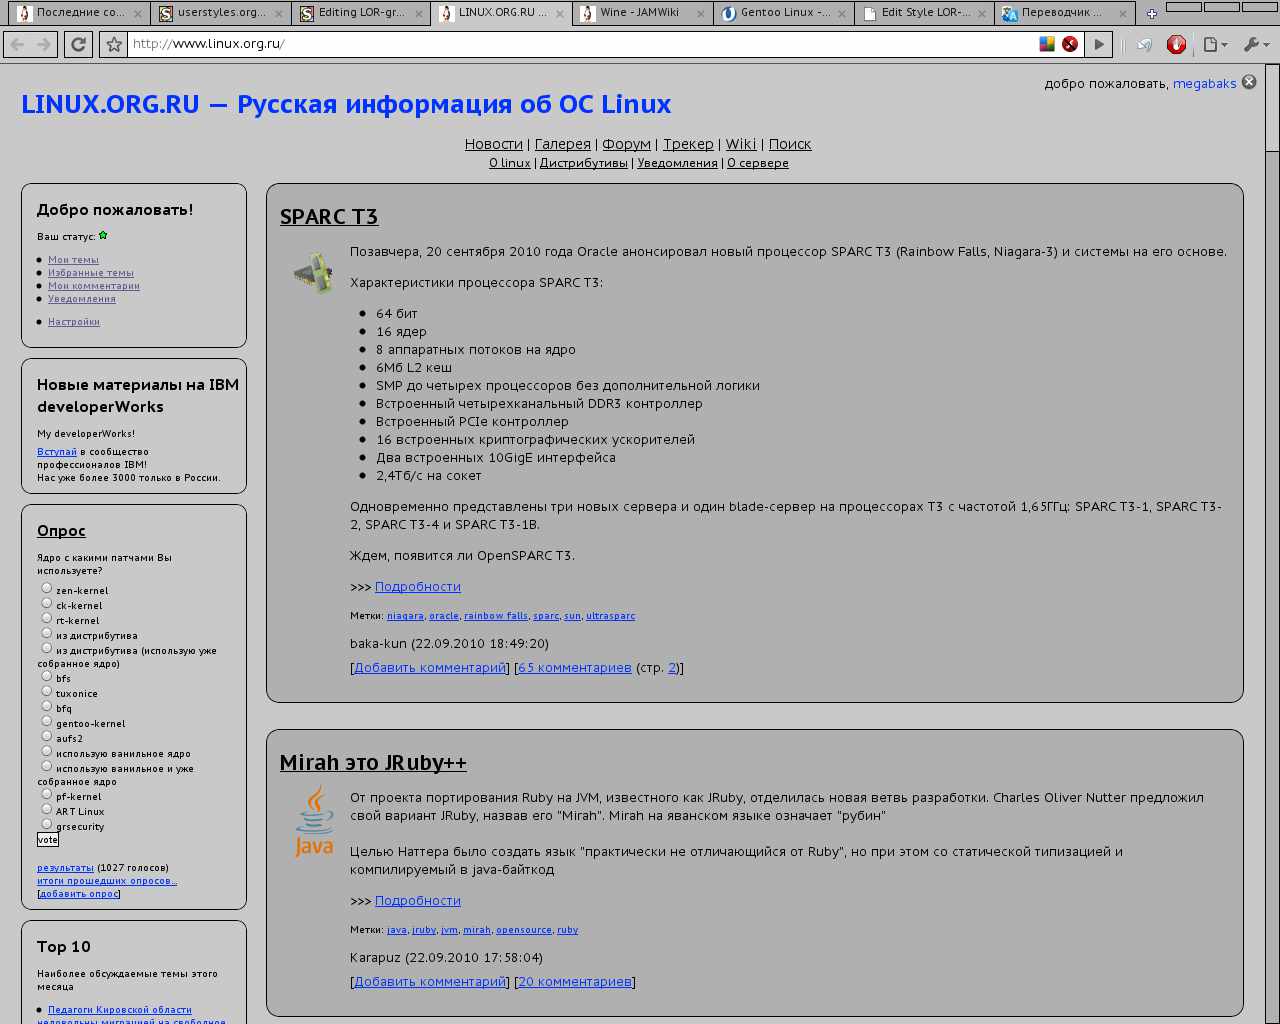
Task: Open the SPARC T3 article title
Action: [329, 217]
